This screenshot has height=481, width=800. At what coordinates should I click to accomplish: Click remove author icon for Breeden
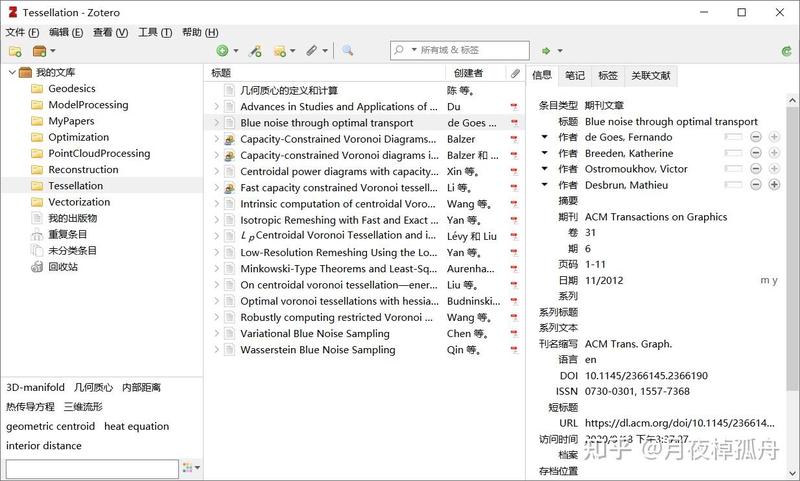(756, 153)
